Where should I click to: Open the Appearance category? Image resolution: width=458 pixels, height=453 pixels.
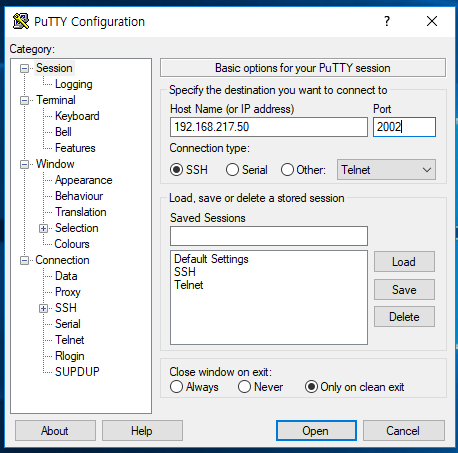84,180
